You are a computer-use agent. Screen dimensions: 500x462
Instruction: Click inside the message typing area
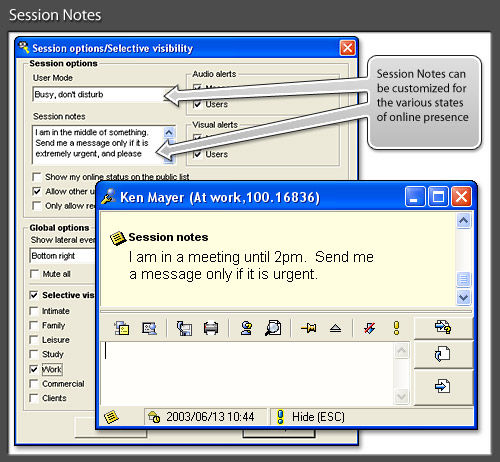click(247, 373)
